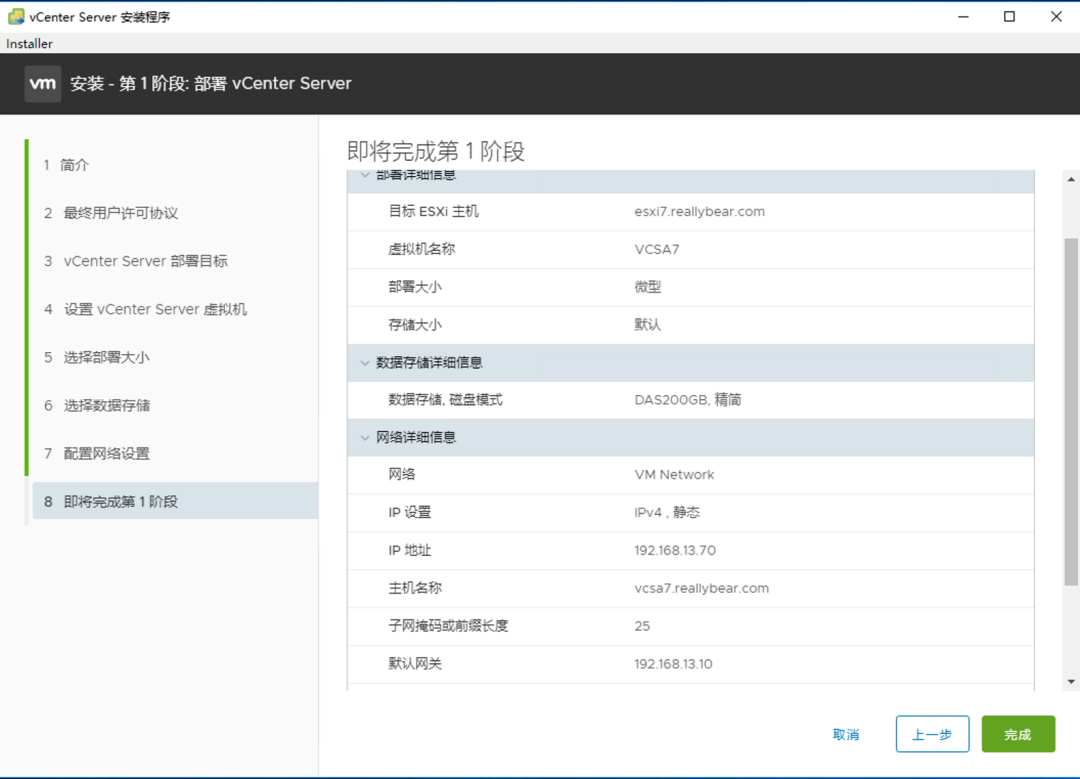Click the IPv4 , 静态 setting value
This screenshot has width=1080, height=779.
(667, 512)
